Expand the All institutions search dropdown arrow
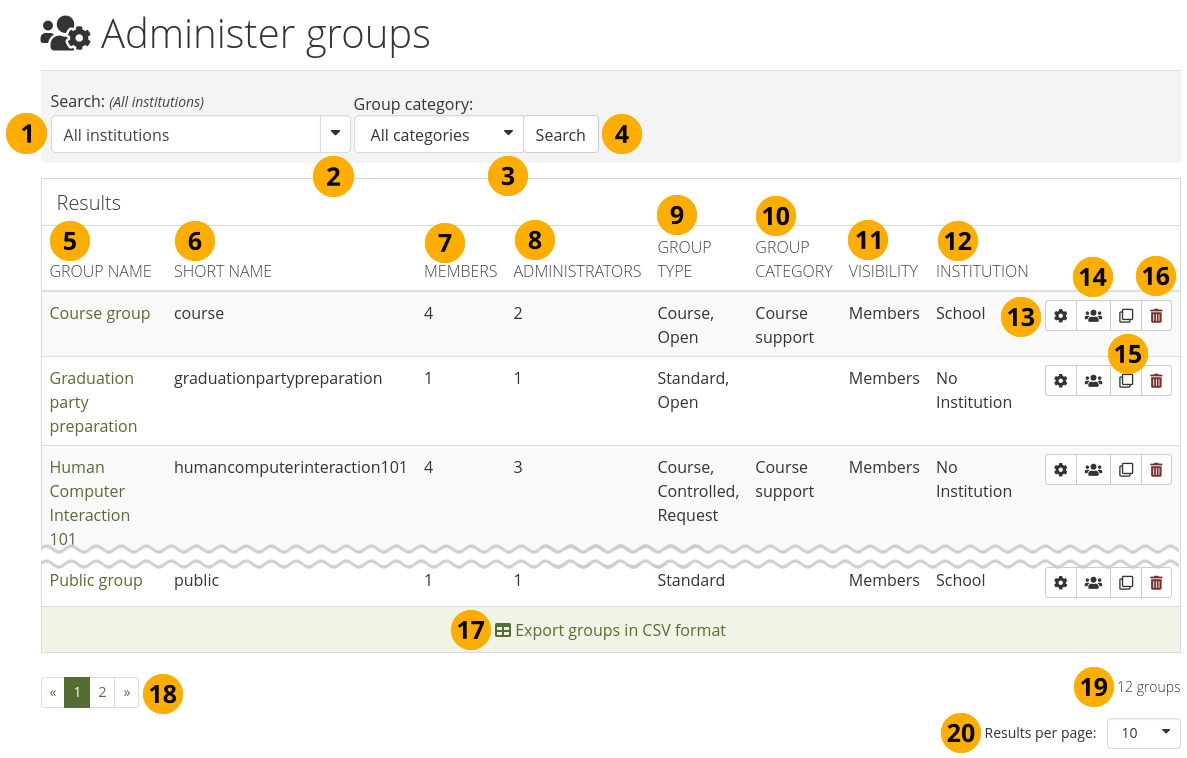This screenshot has width=1187, height=758. click(x=335, y=135)
